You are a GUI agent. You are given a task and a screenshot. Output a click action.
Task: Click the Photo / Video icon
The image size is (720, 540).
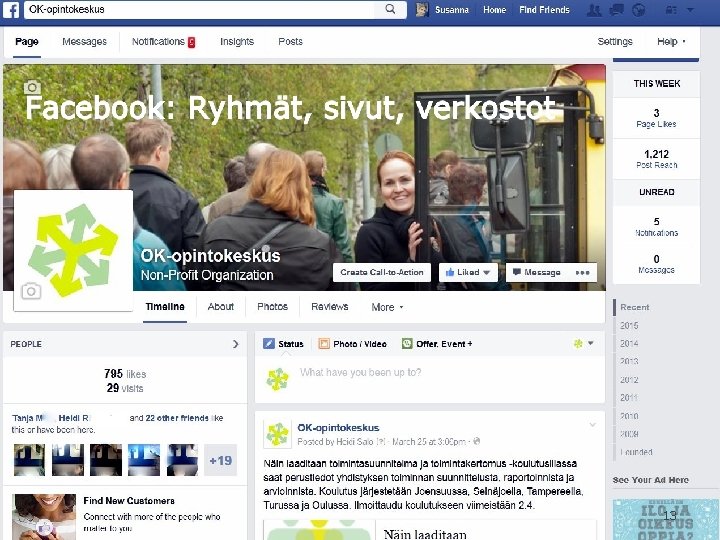point(324,343)
